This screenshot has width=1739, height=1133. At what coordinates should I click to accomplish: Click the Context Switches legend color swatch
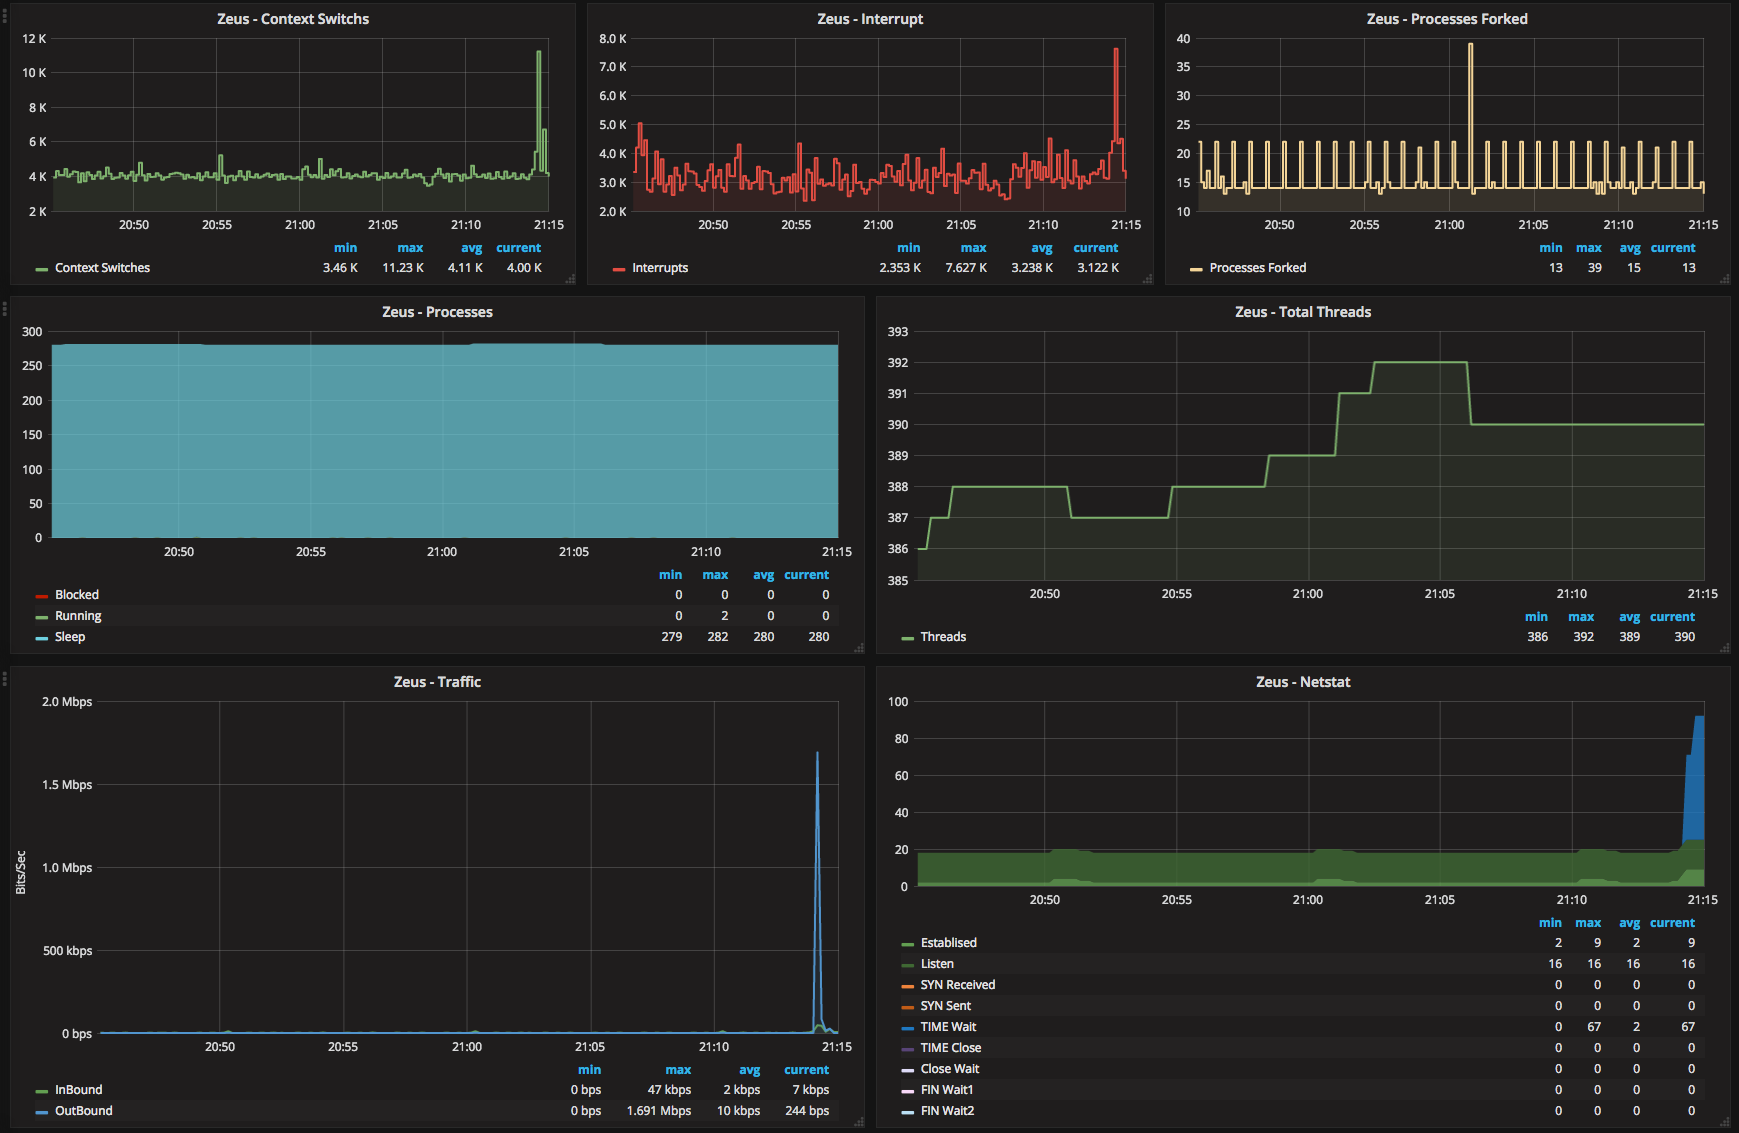41,269
